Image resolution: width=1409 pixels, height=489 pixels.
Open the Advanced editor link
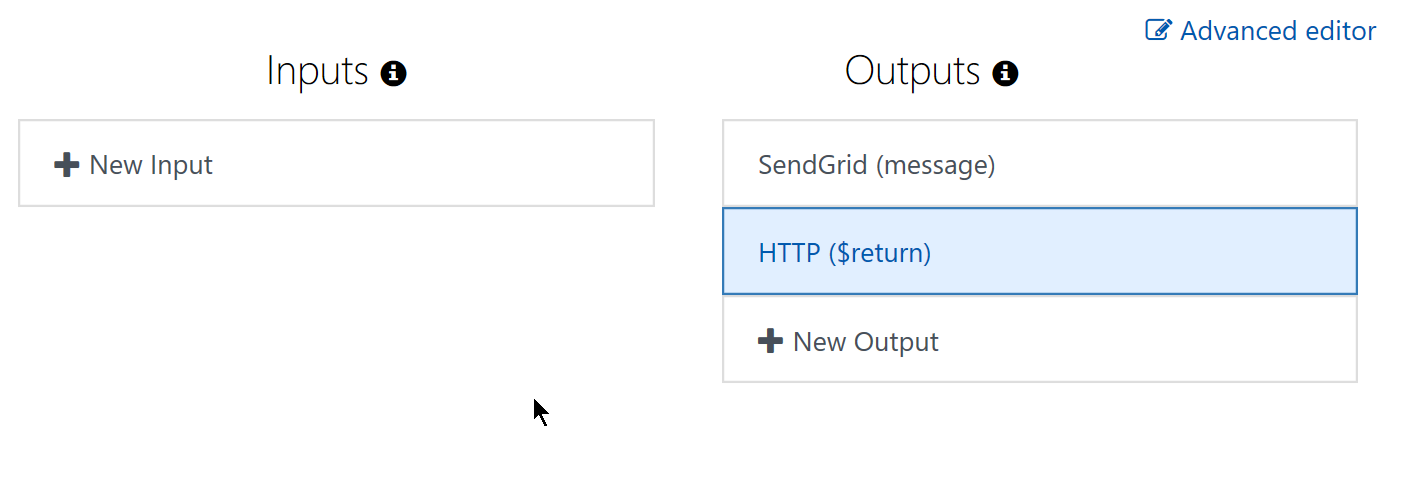pyautogui.click(x=1261, y=31)
